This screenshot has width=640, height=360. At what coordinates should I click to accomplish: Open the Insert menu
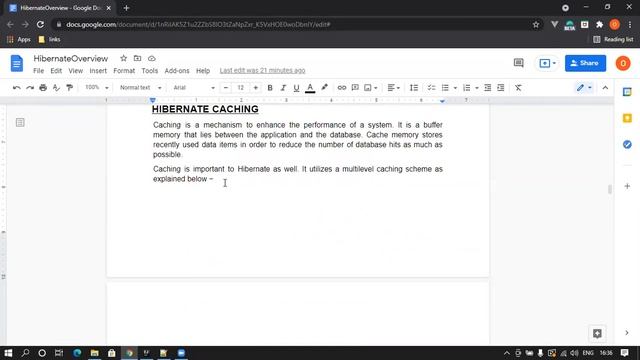(x=98, y=71)
